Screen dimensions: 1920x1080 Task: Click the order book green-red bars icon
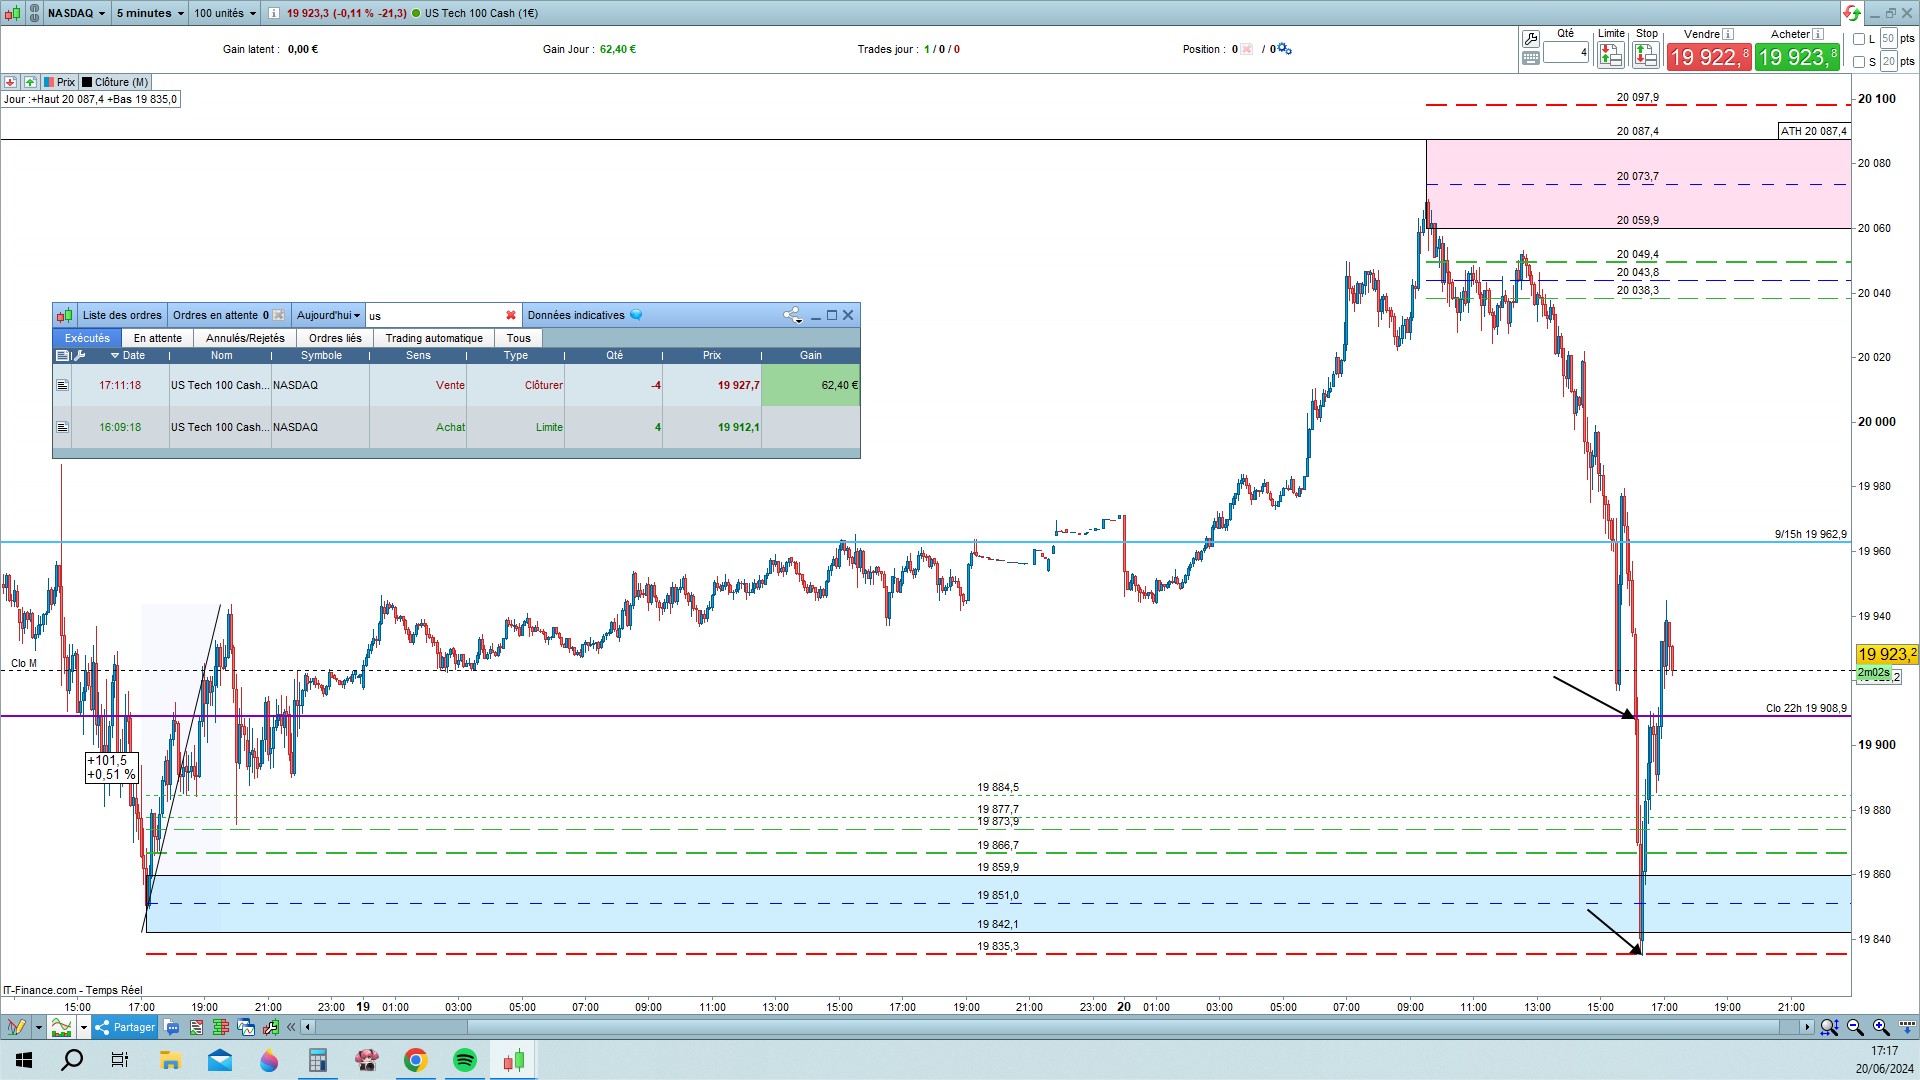(220, 1027)
